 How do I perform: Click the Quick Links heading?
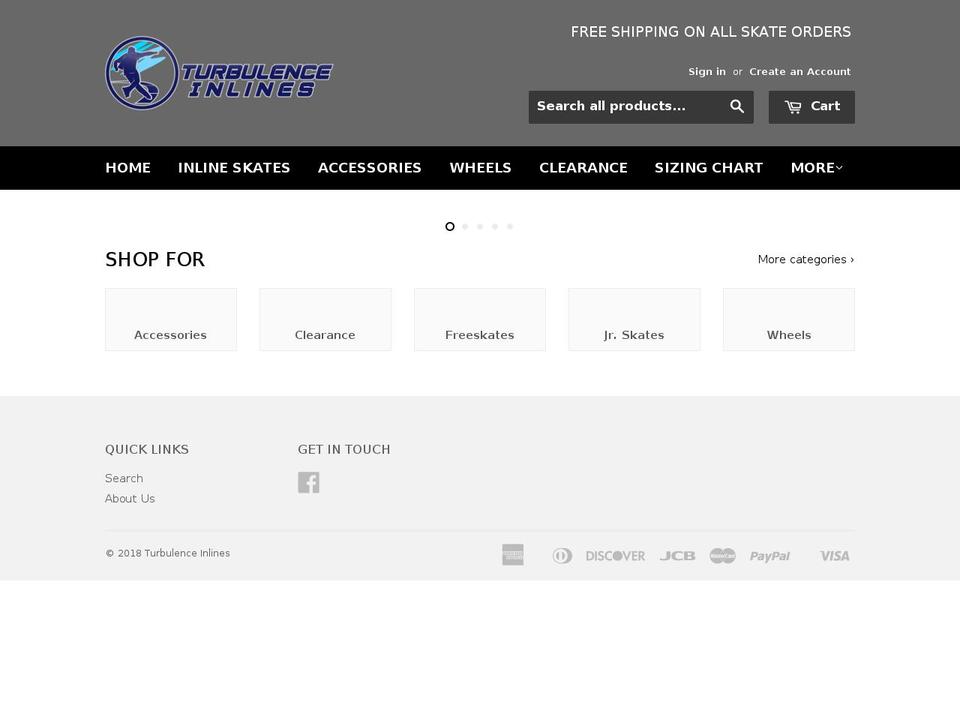[x=147, y=449]
